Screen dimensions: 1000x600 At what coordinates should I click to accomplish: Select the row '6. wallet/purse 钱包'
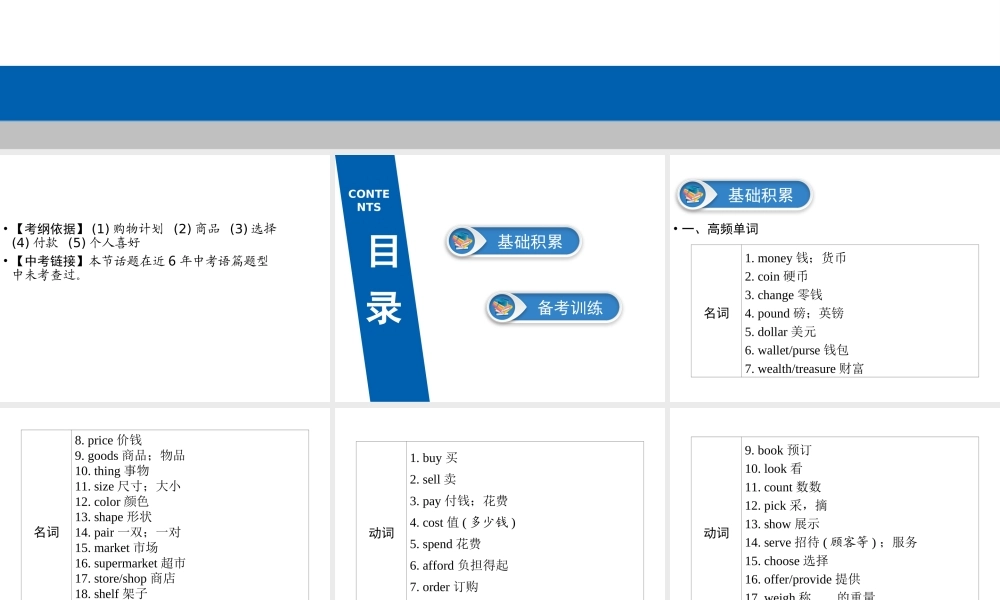click(x=797, y=350)
